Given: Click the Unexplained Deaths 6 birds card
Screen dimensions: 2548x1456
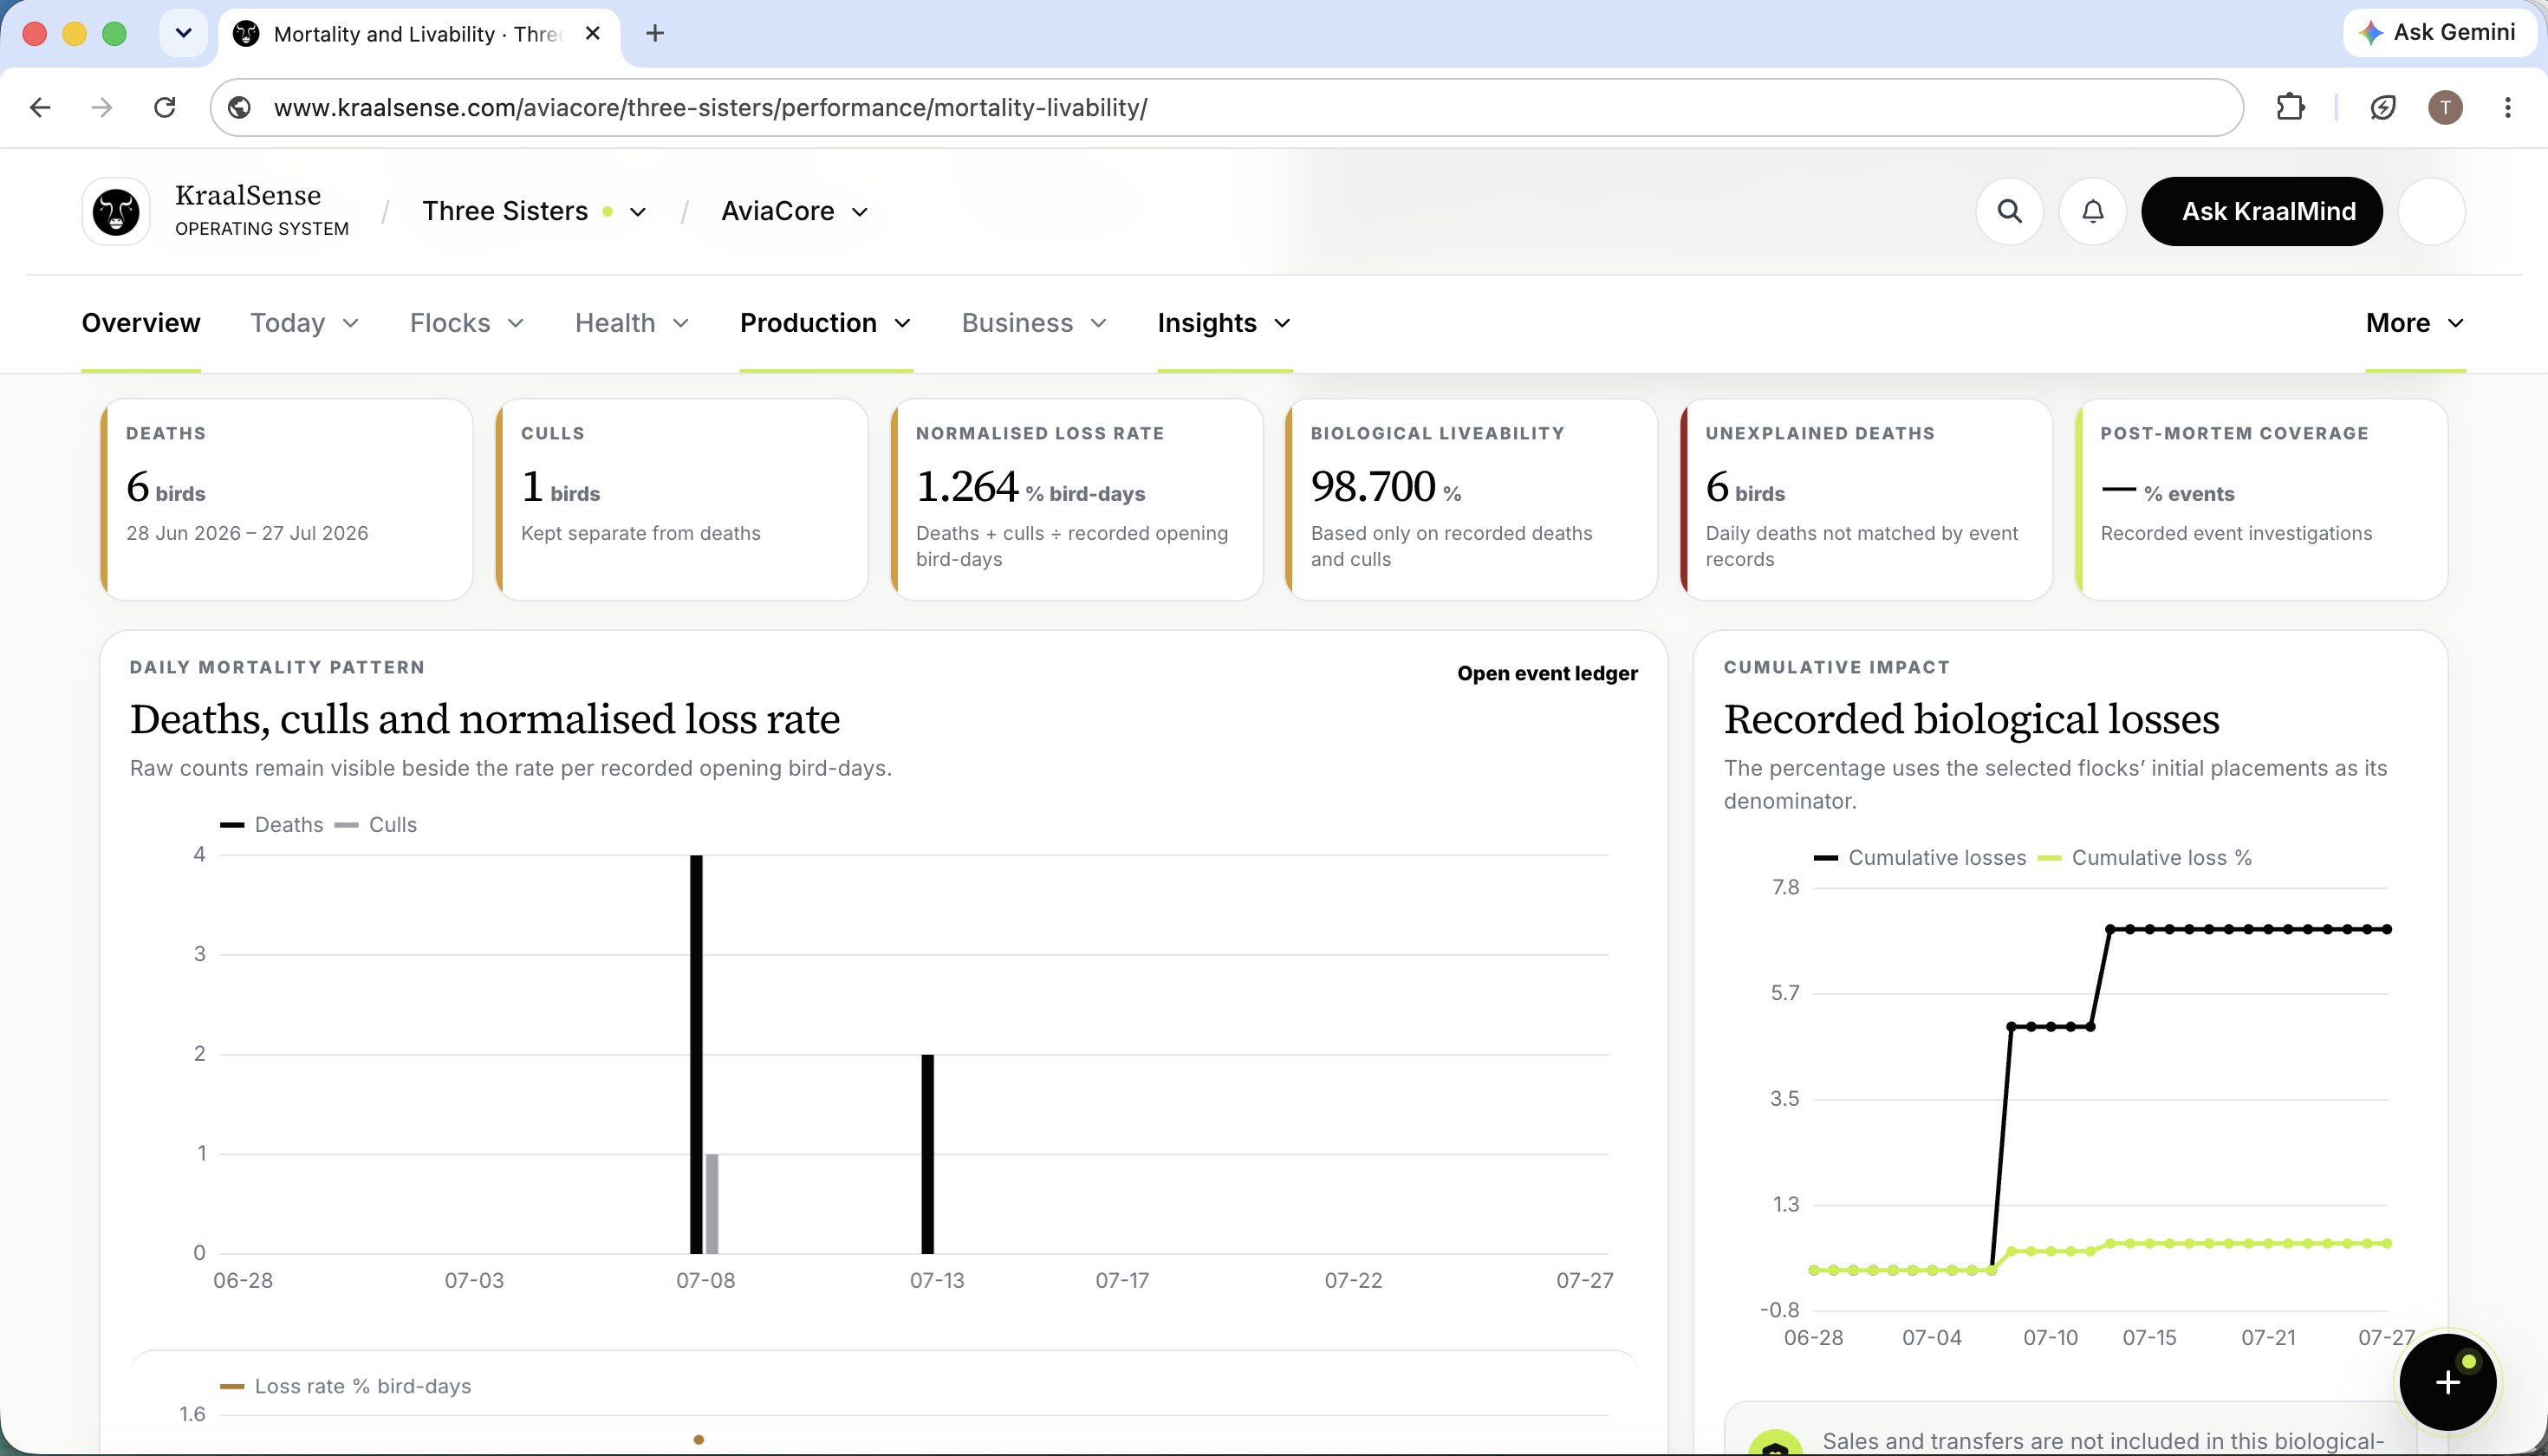Looking at the screenshot, I should tap(1866, 500).
